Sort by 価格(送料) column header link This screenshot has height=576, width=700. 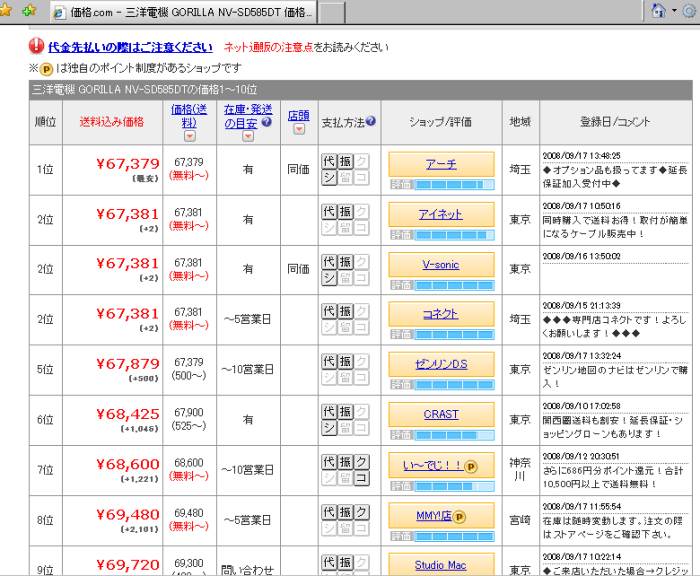(189, 116)
